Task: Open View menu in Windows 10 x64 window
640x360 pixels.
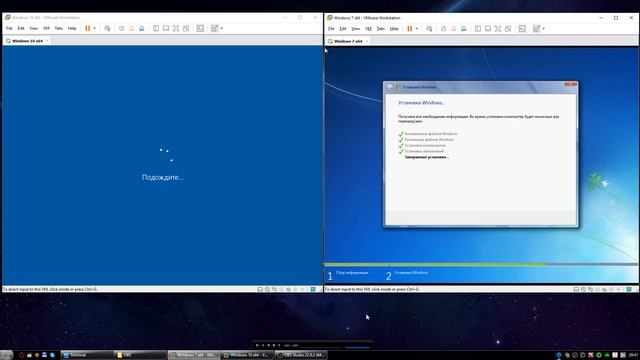Action: (x=33, y=29)
